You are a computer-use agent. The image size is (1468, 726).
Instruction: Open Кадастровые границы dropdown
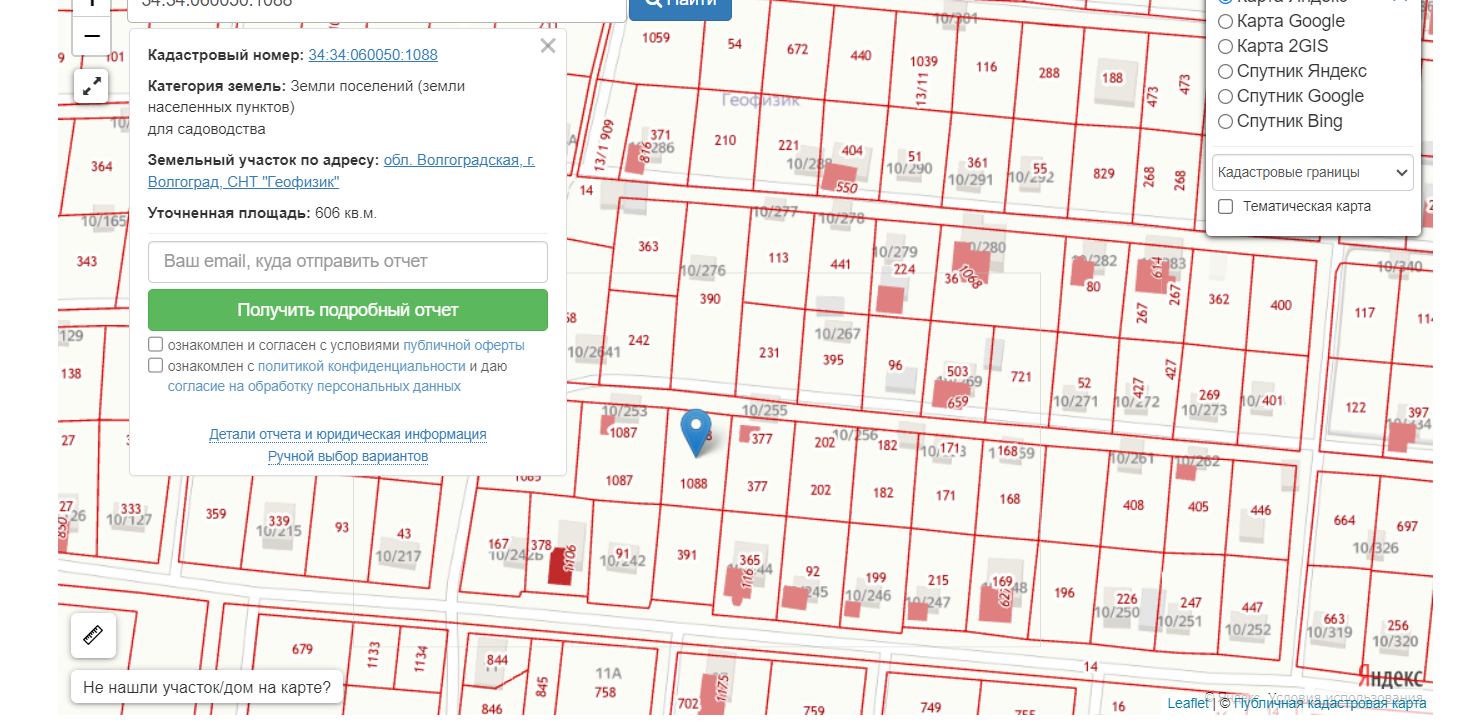click(x=1312, y=172)
